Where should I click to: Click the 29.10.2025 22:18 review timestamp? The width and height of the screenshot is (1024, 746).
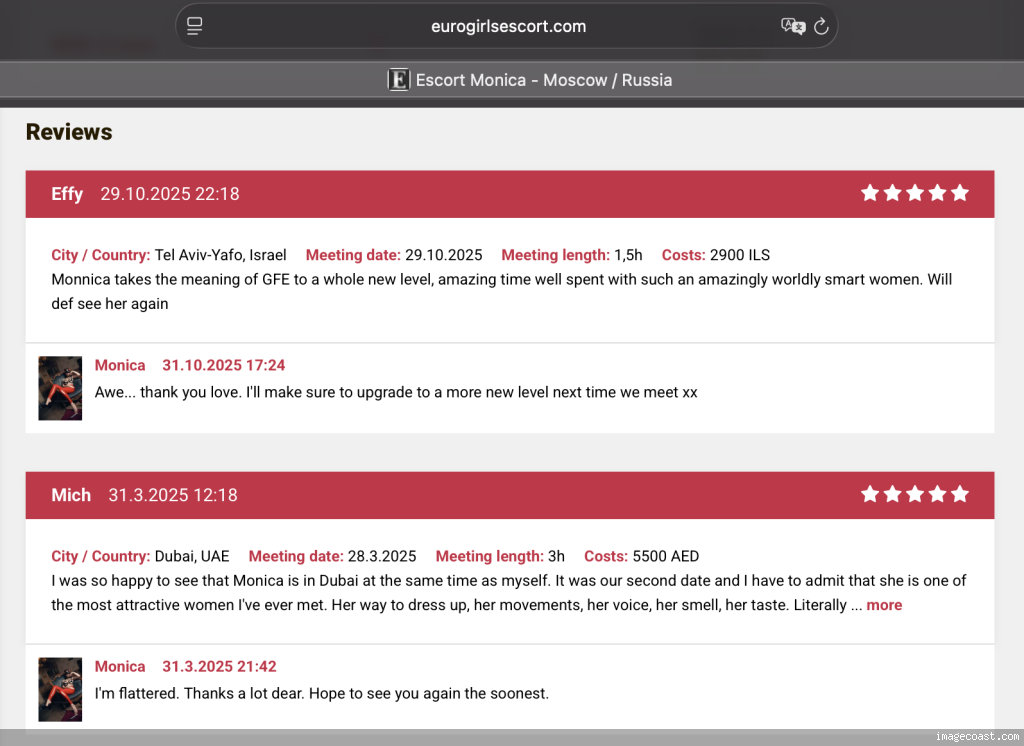coord(170,194)
